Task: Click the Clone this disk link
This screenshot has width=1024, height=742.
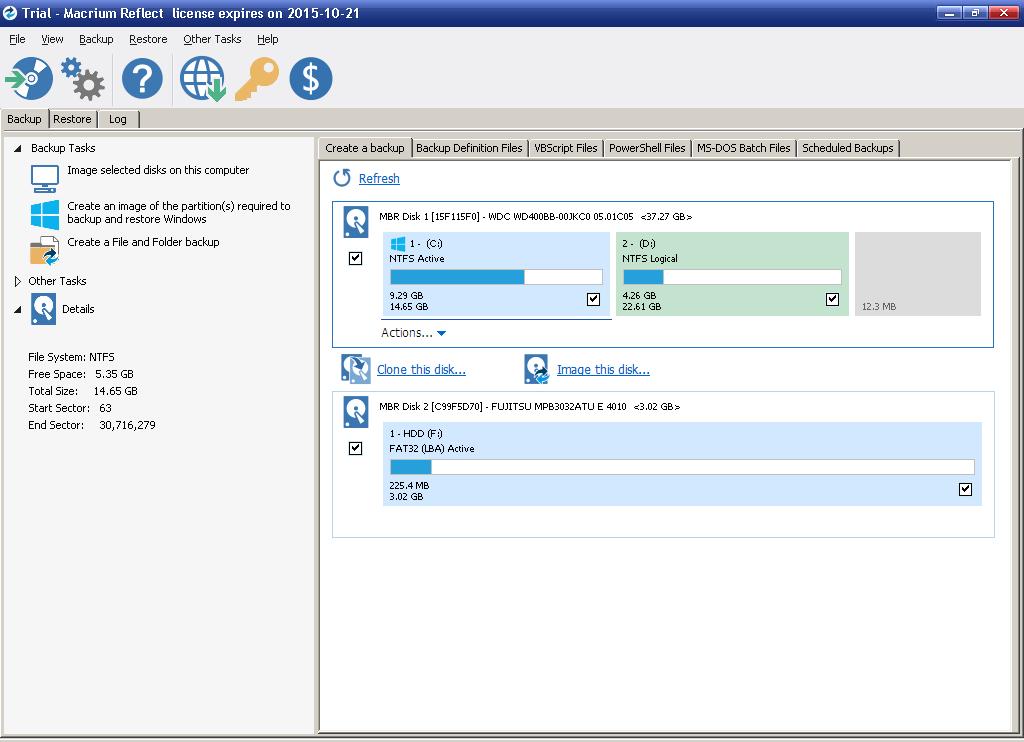Action: [421, 370]
